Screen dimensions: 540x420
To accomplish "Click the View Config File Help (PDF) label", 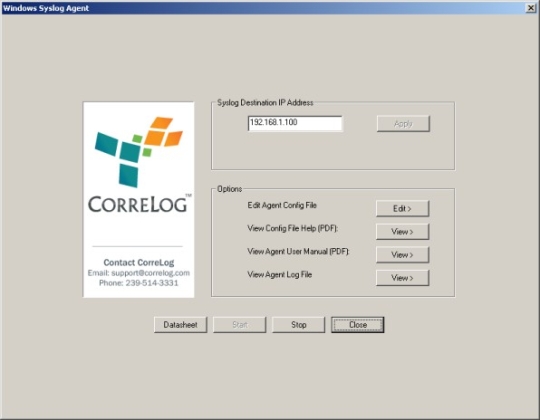I will 293,228.
